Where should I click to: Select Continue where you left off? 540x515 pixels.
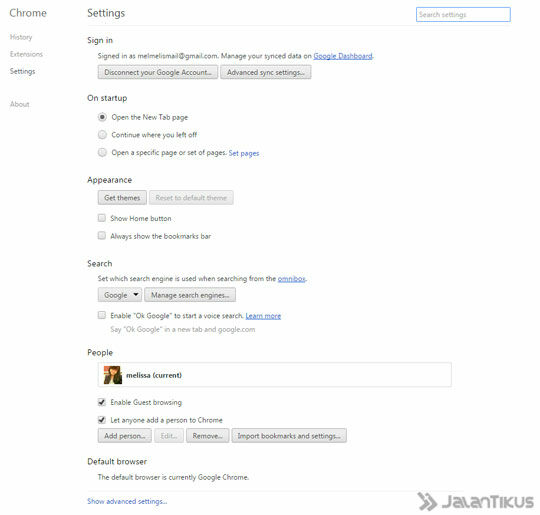(x=102, y=135)
